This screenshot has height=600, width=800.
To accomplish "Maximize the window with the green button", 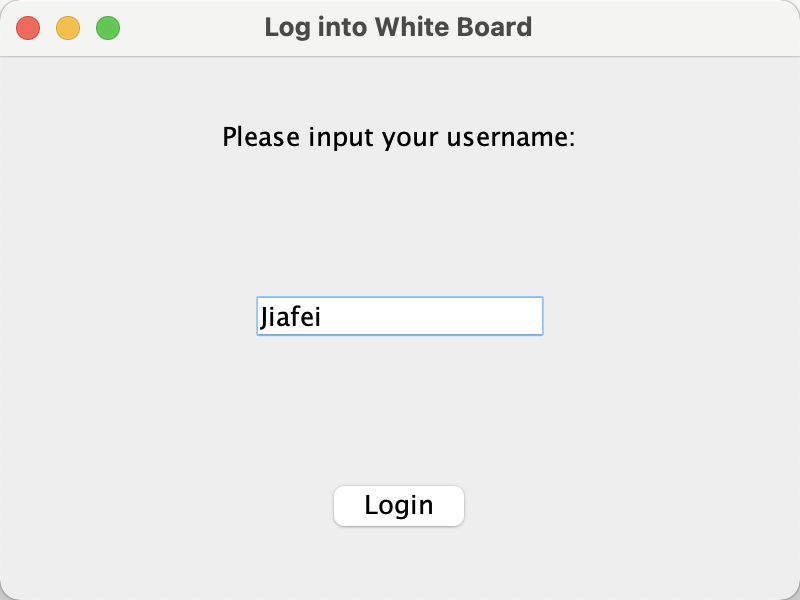I will pos(108,28).
